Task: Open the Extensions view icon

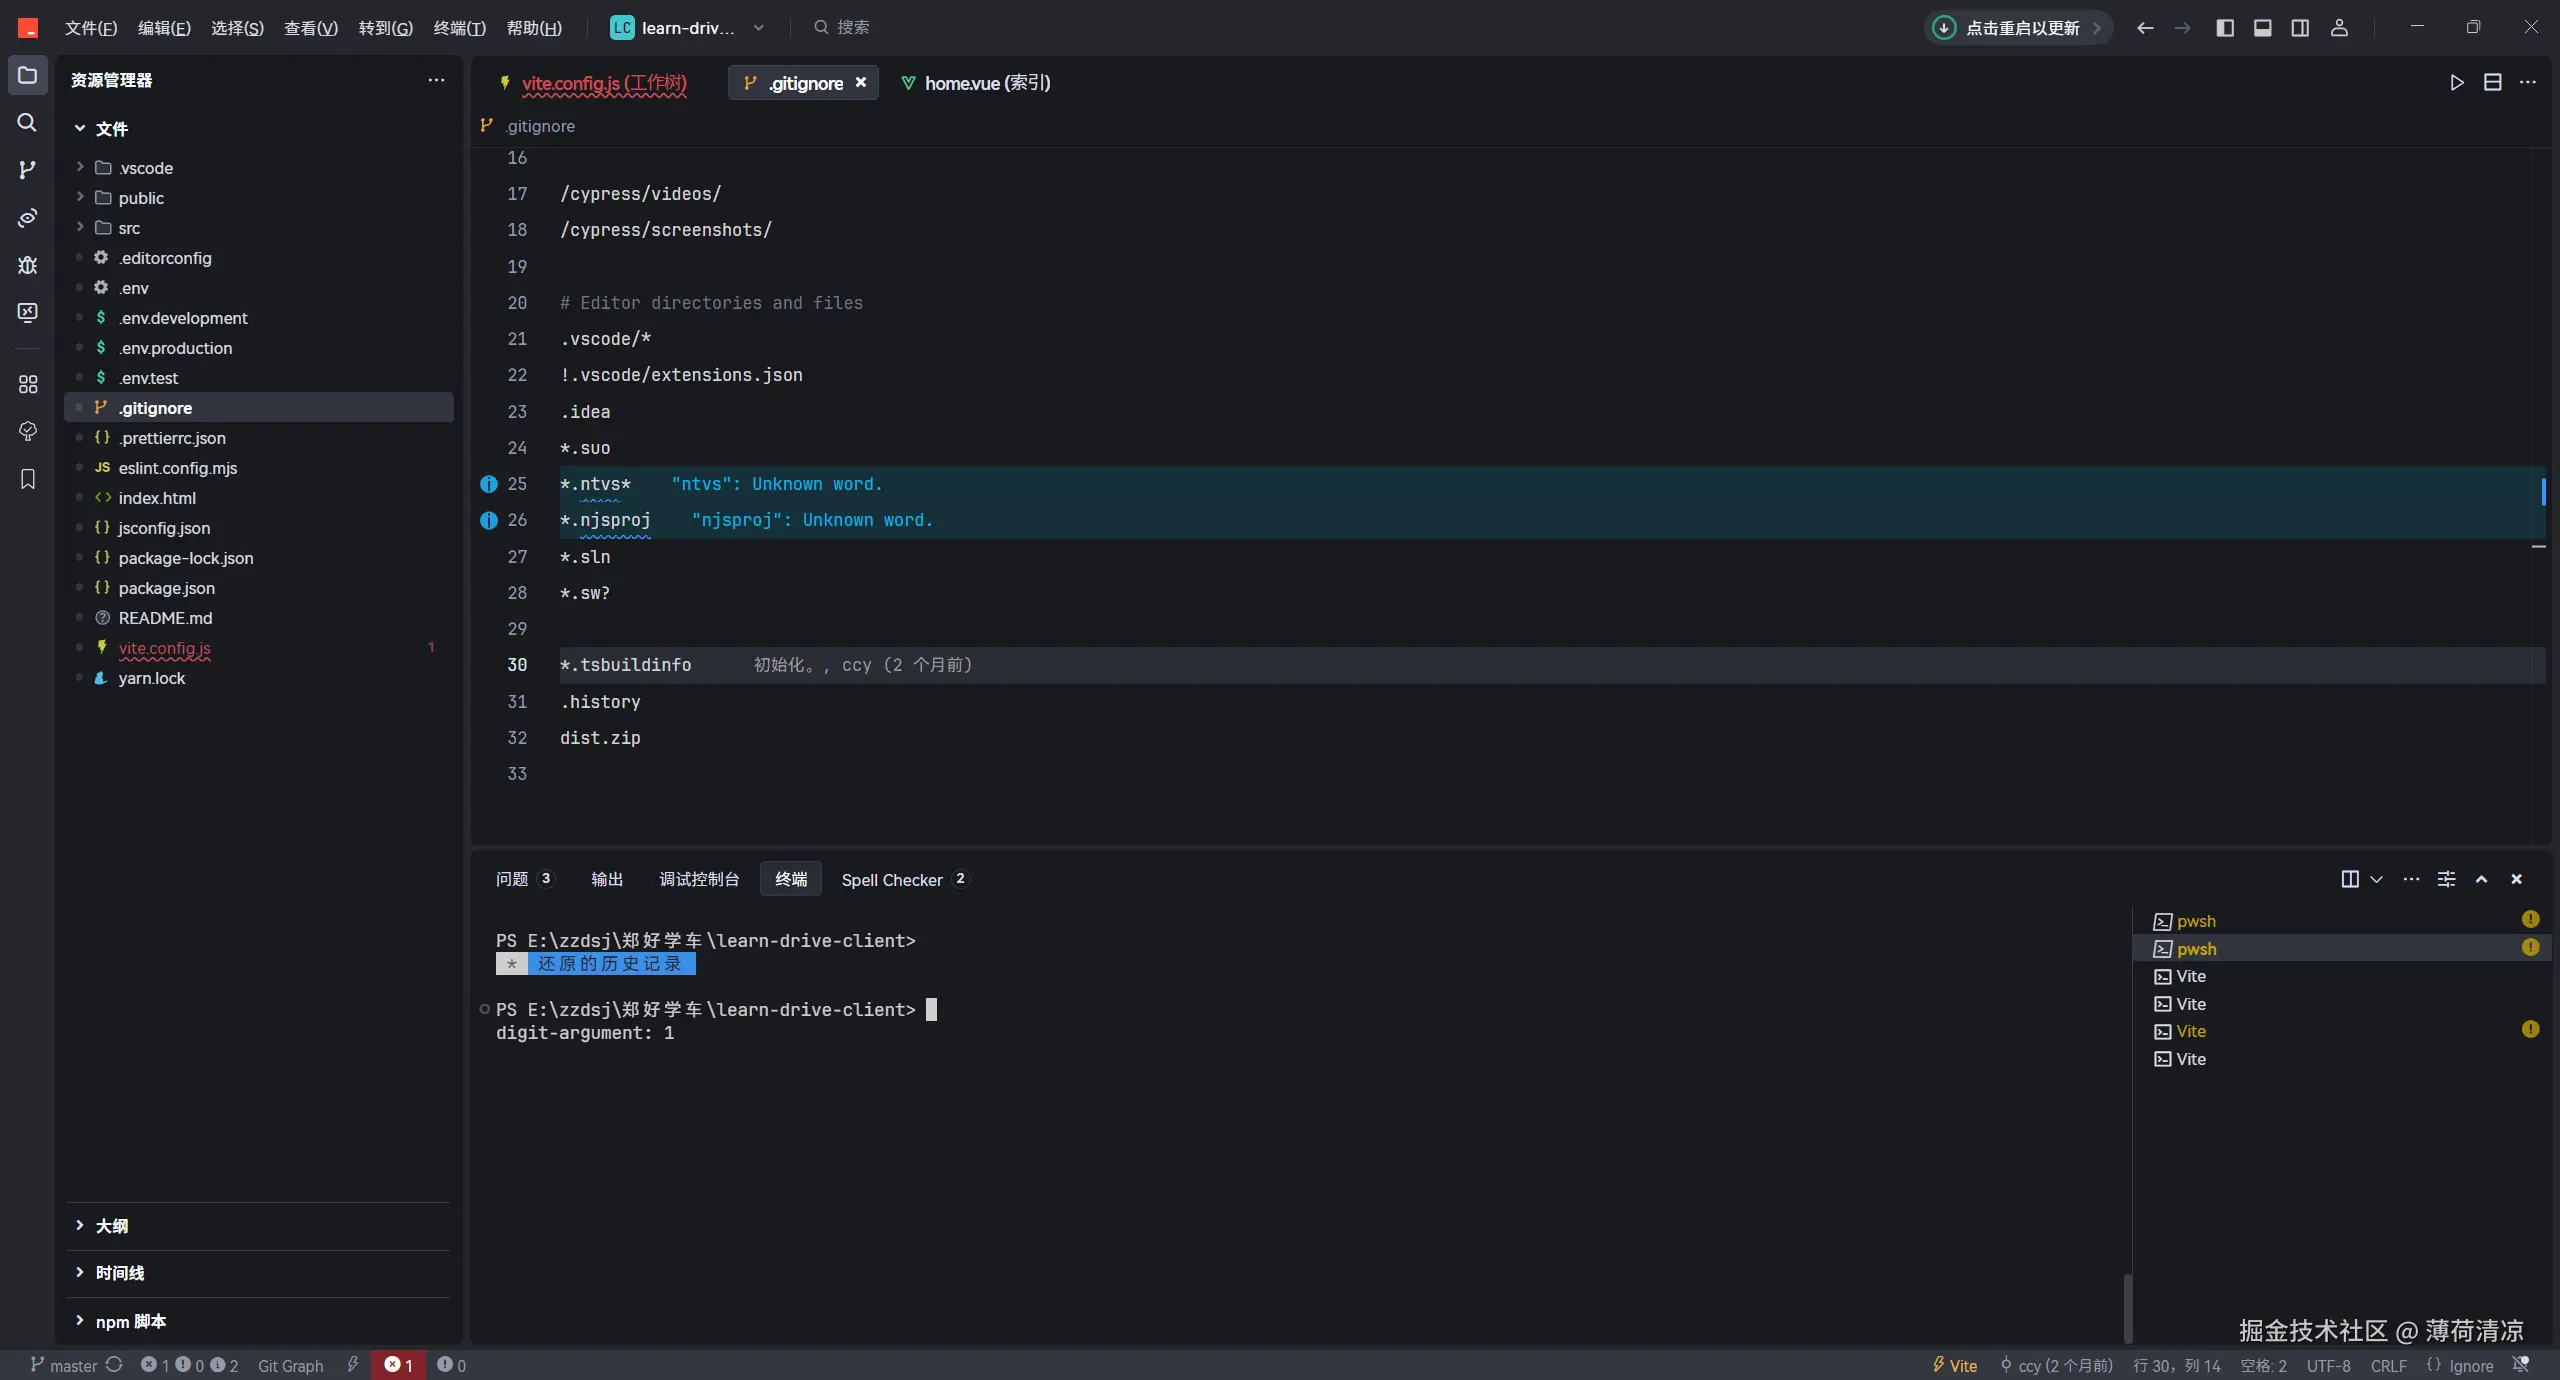Action: point(27,384)
